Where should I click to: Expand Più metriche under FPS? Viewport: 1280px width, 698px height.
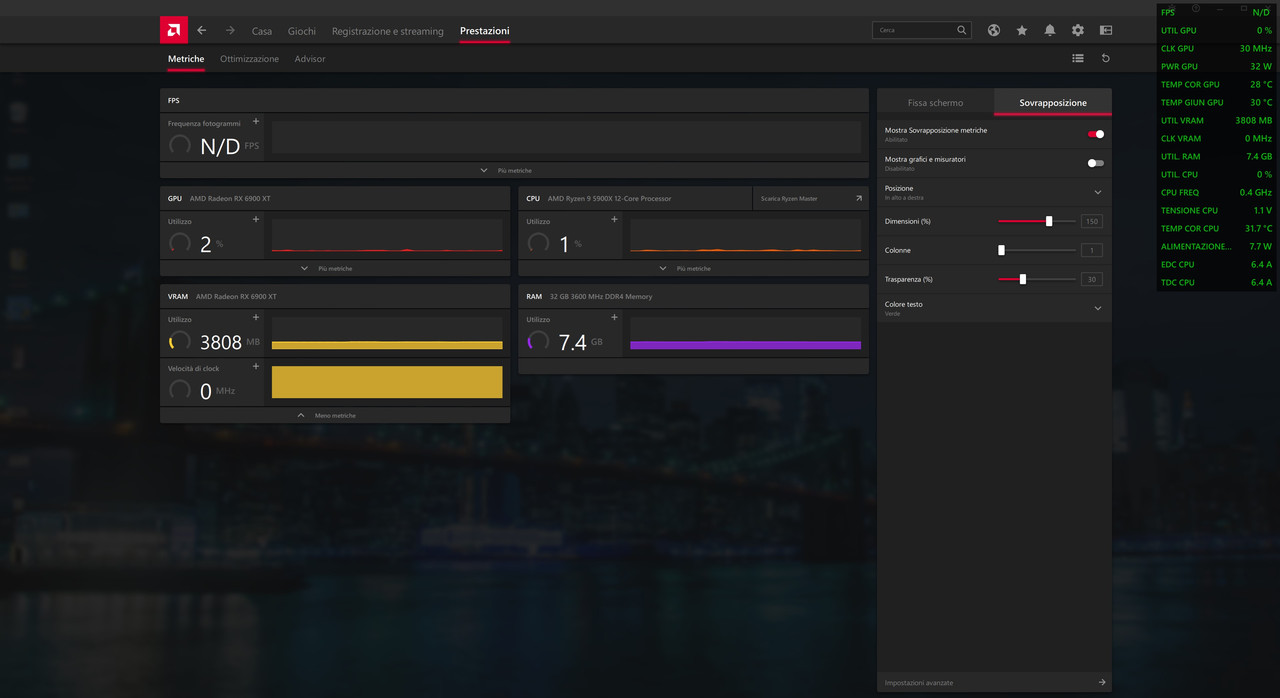click(x=514, y=170)
